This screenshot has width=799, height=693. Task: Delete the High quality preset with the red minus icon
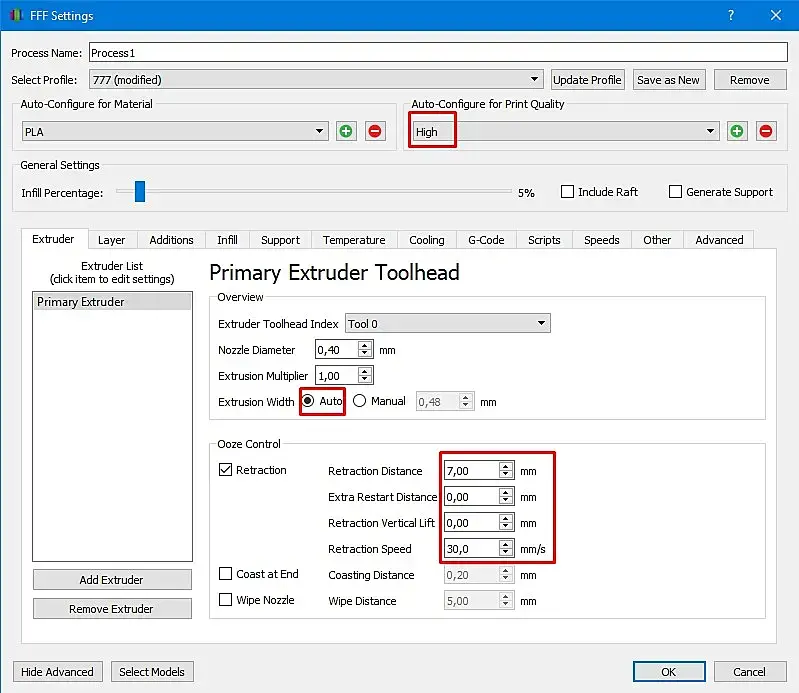pyautogui.click(x=765, y=131)
